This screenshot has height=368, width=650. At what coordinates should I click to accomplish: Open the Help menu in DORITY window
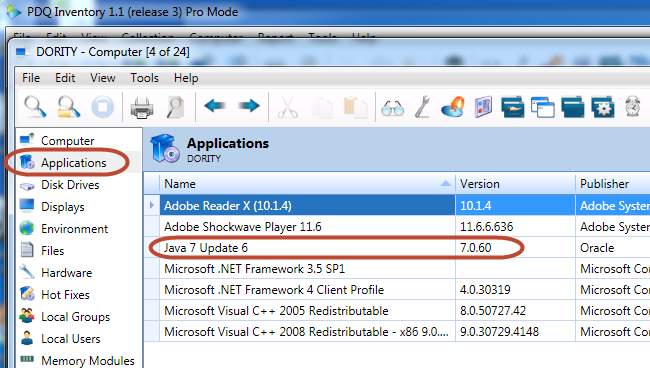point(186,78)
